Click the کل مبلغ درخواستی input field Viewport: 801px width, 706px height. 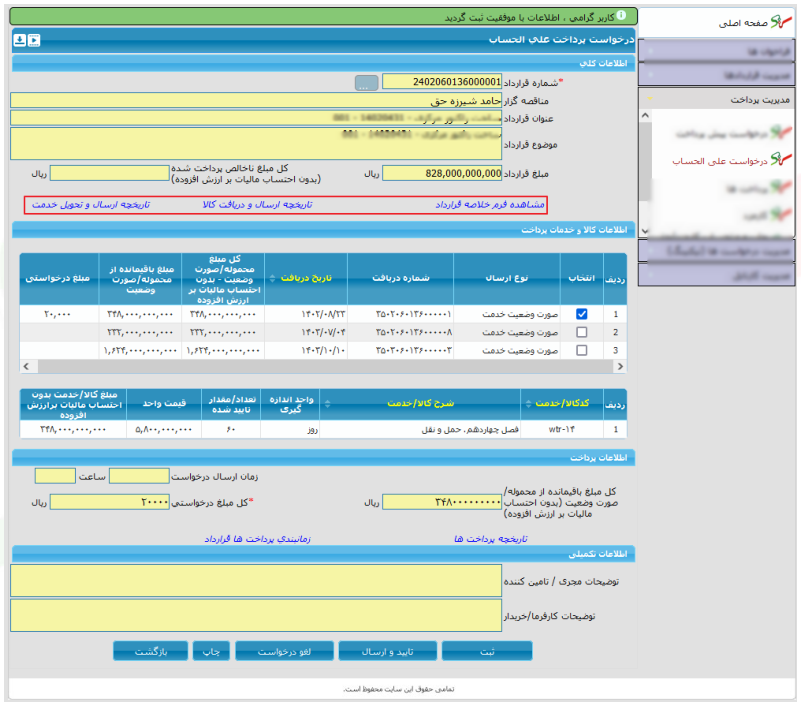pos(109,502)
